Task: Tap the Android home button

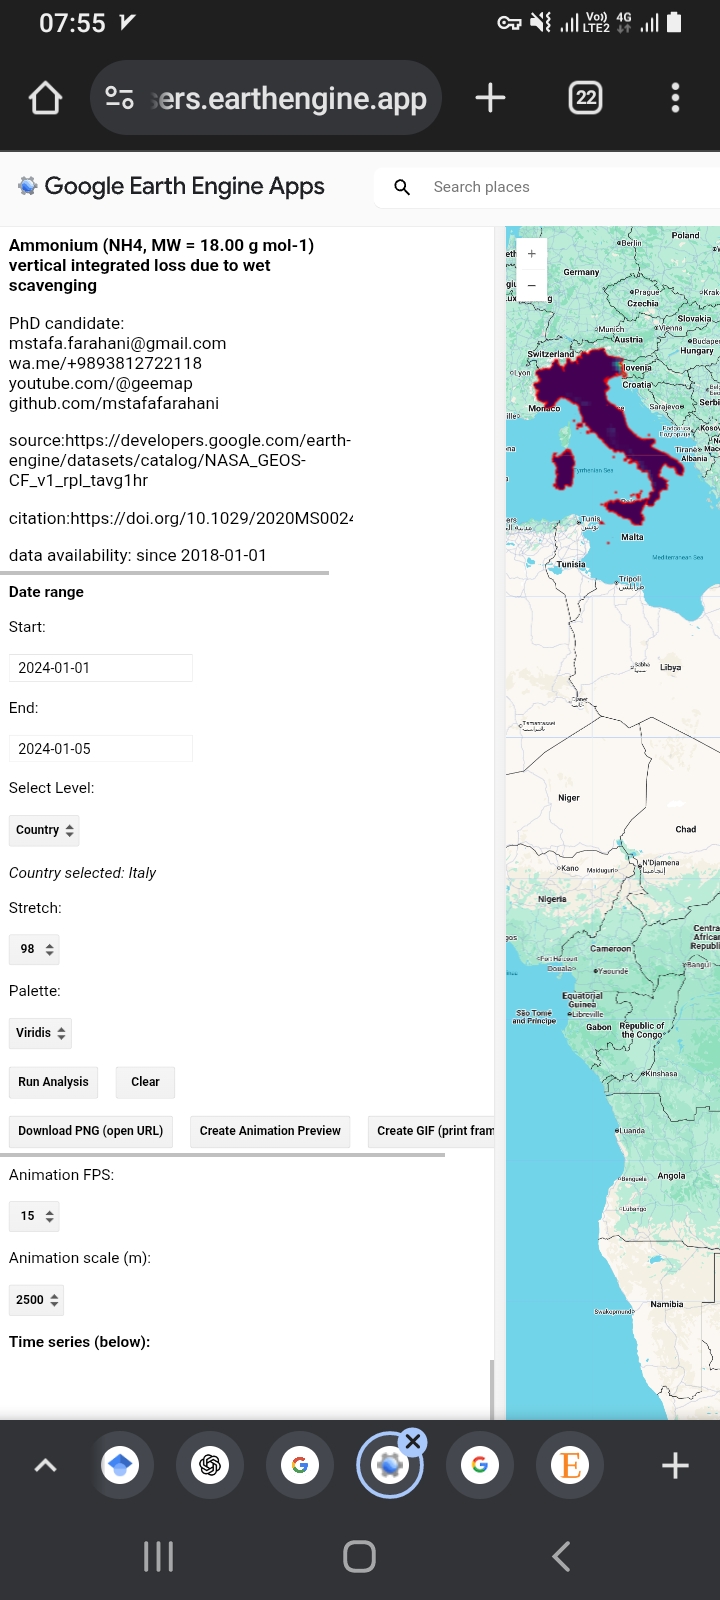Action: 359,1556
